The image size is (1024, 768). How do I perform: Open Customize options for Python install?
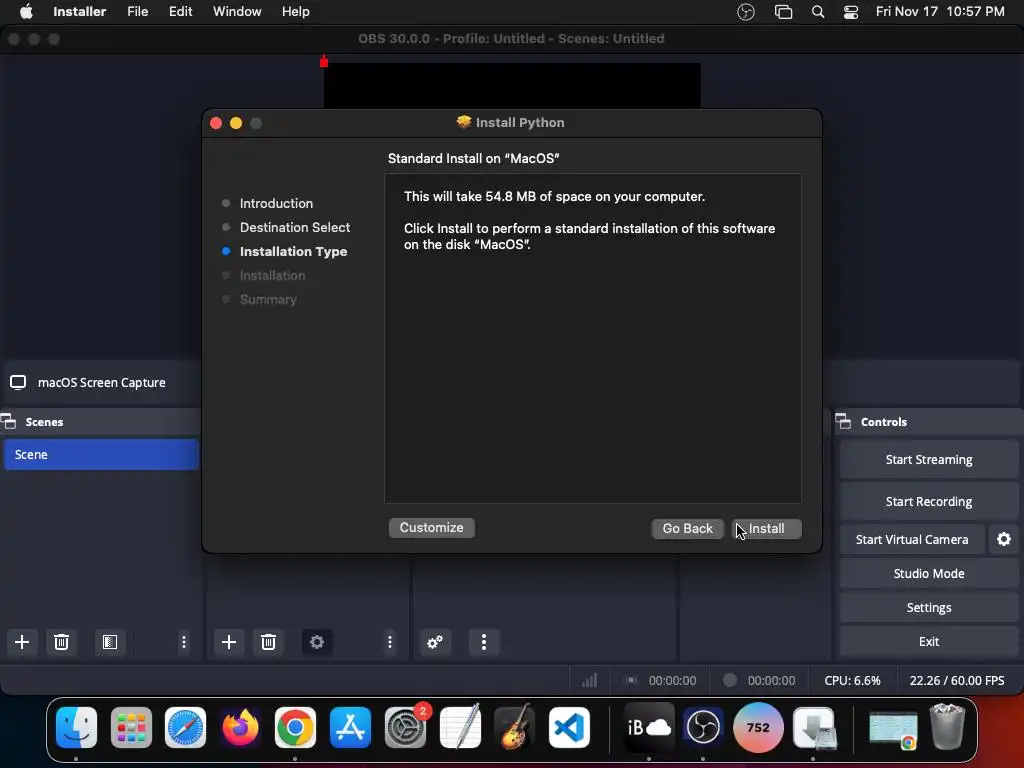(432, 528)
